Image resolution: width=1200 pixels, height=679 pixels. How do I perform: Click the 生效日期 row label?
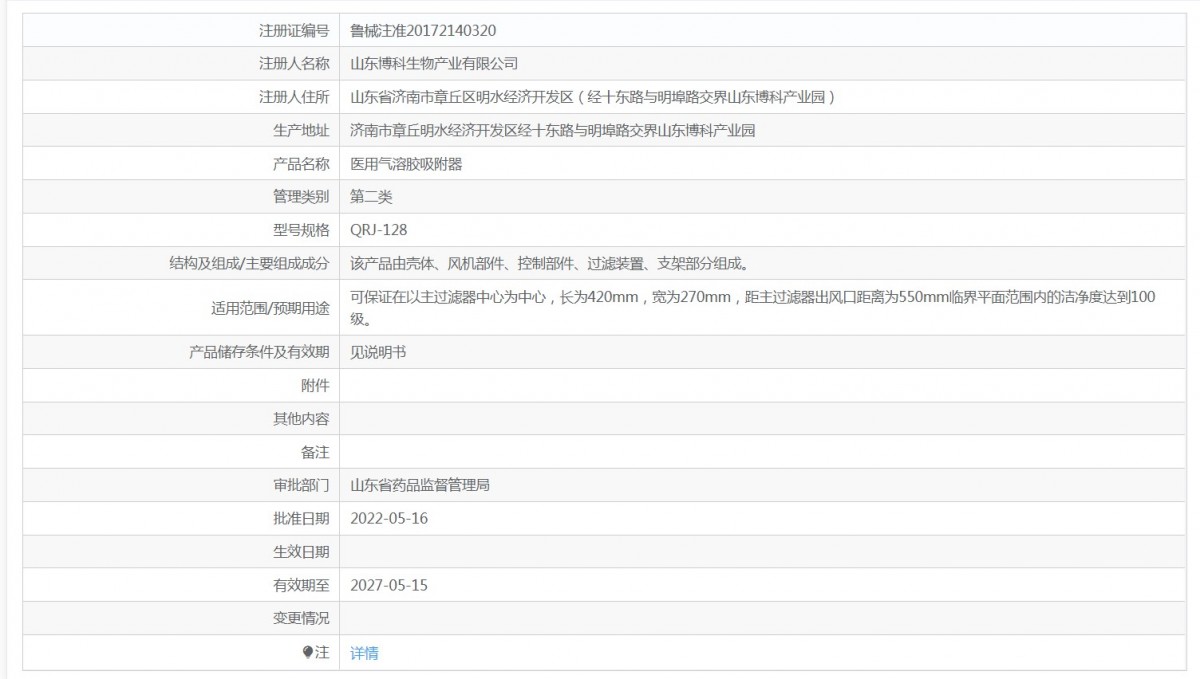(301, 552)
